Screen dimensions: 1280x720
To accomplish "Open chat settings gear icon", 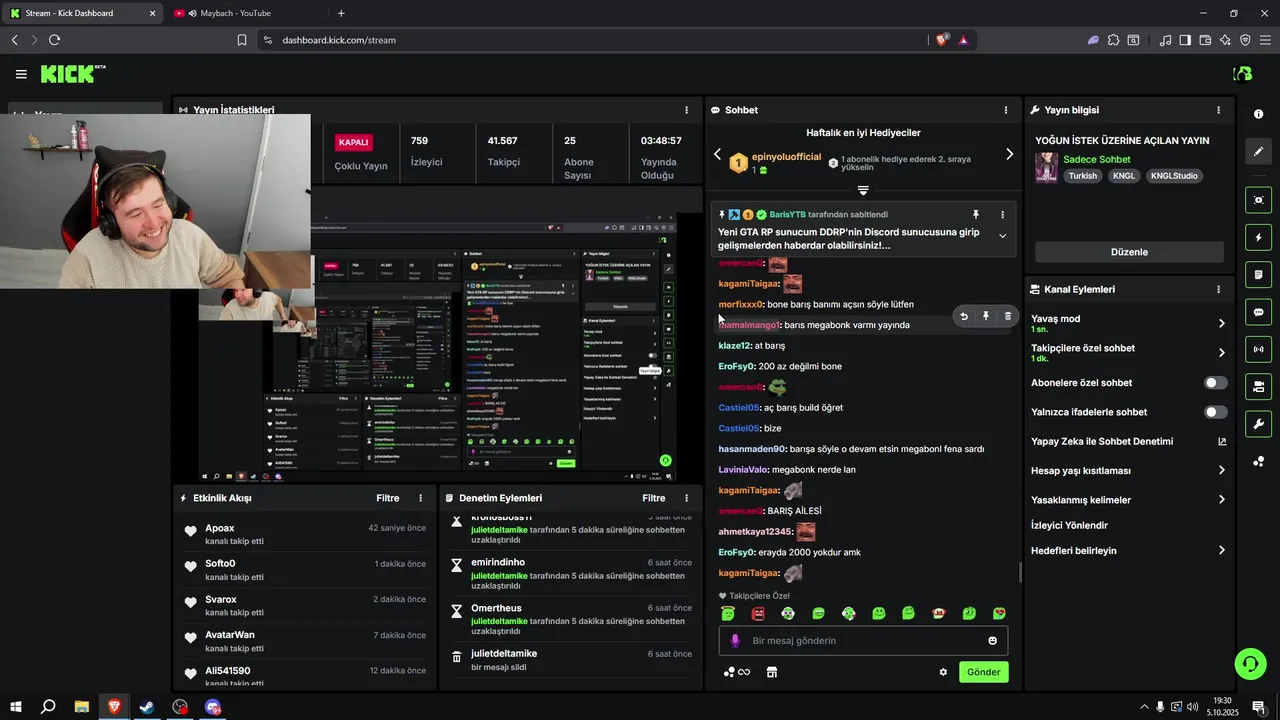I will [943, 672].
